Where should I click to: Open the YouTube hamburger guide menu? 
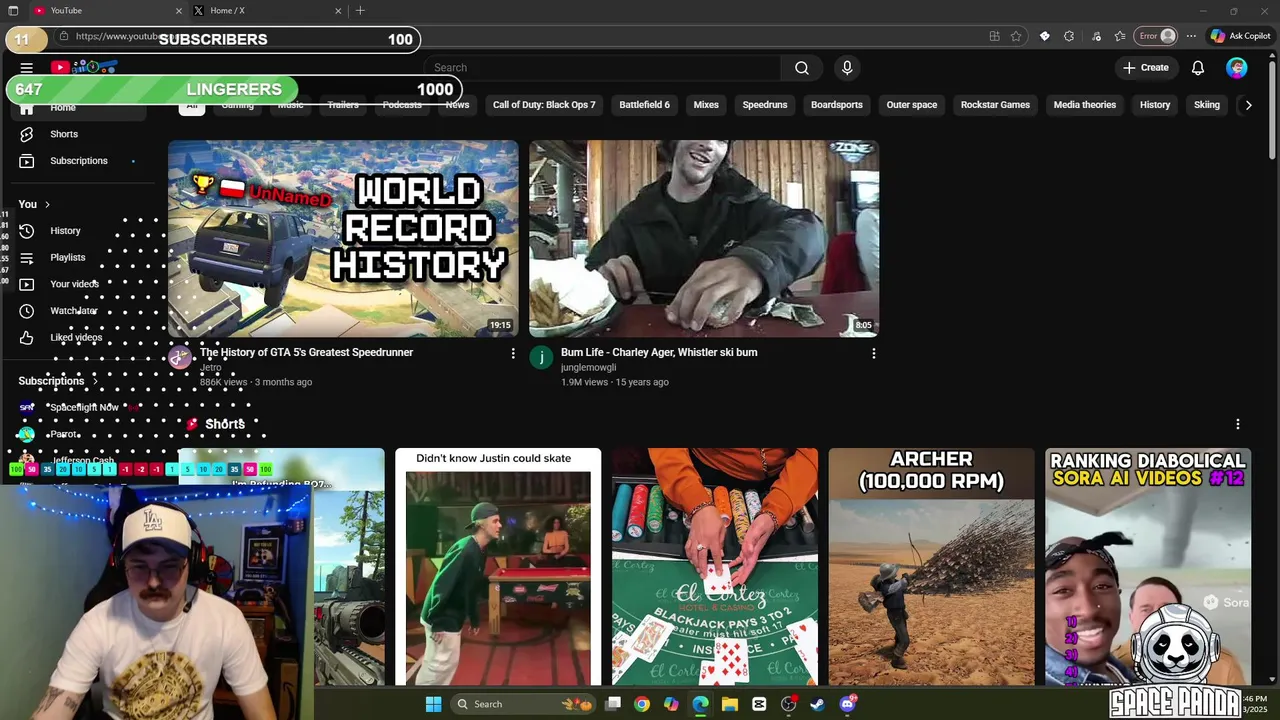click(x=27, y=68)
